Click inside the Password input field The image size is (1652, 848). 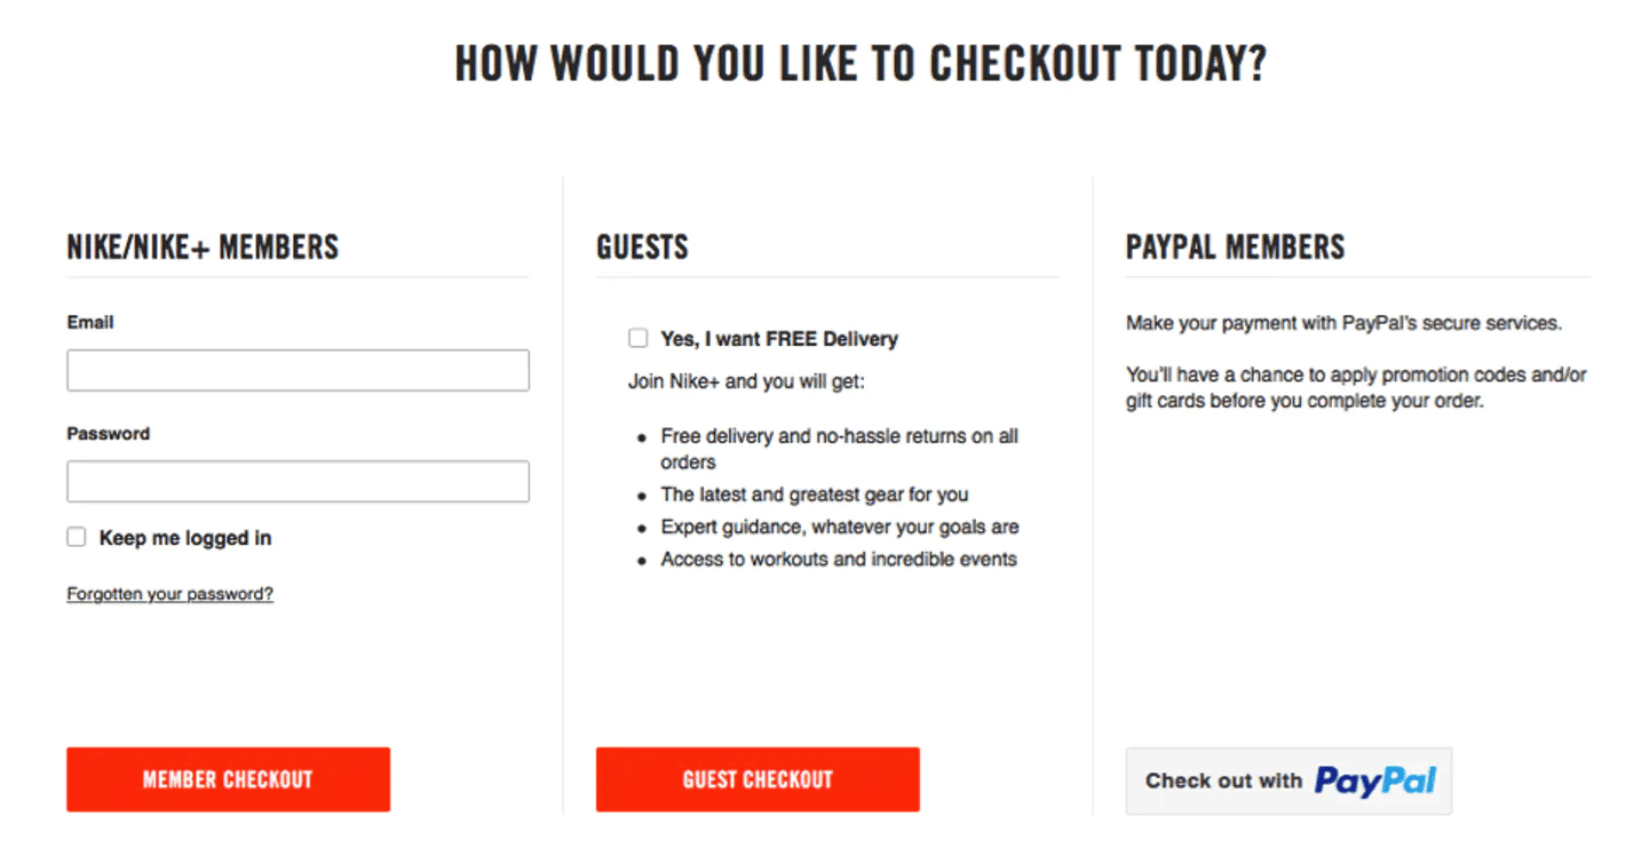(298, 483)
